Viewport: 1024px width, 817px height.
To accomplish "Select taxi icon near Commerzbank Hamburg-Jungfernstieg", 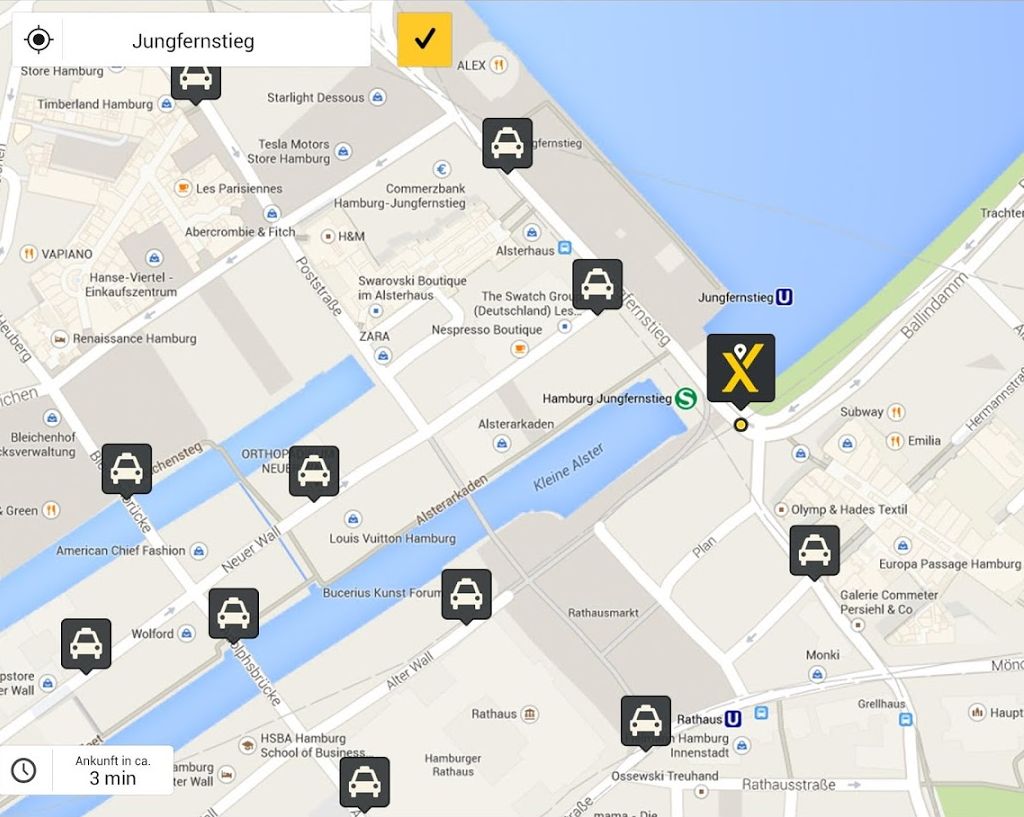I will [x=507, y=146].
